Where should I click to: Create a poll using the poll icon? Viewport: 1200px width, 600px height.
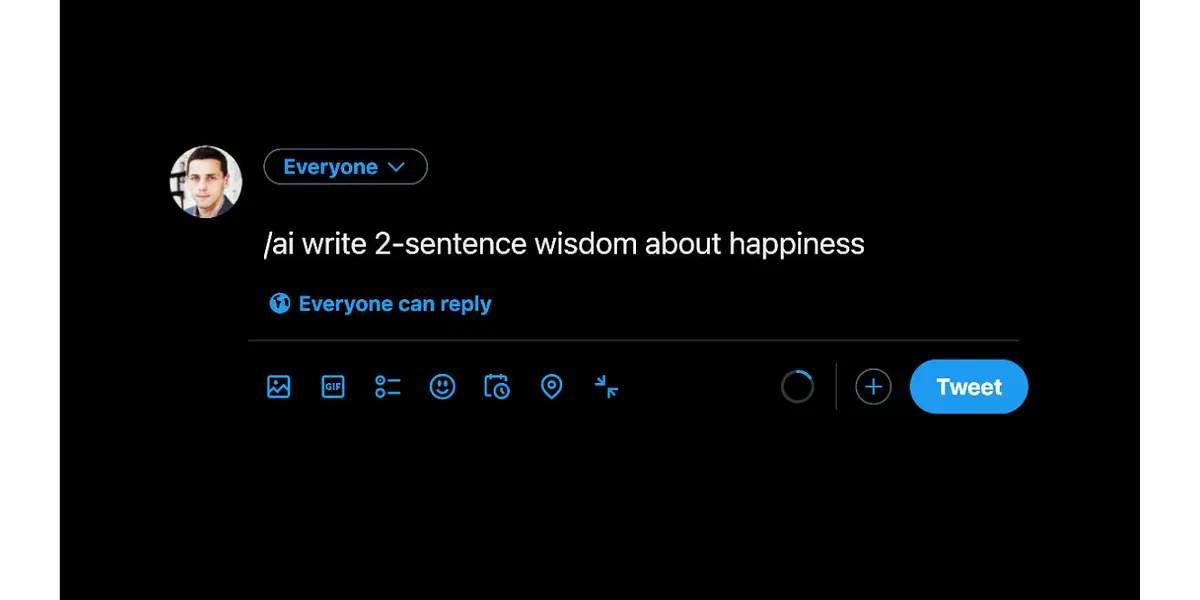[x=388, y=387]
